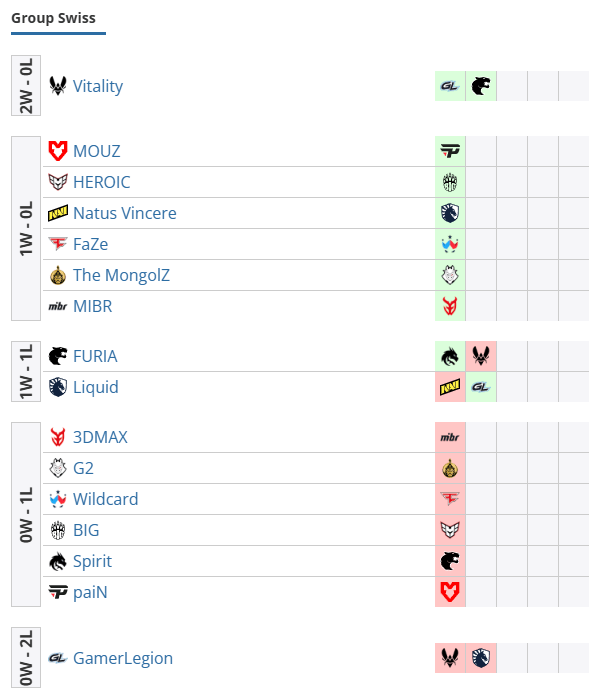Open the HEROIC team page link
The width and height of the screenshot is (610, 699).
point(102,182)
